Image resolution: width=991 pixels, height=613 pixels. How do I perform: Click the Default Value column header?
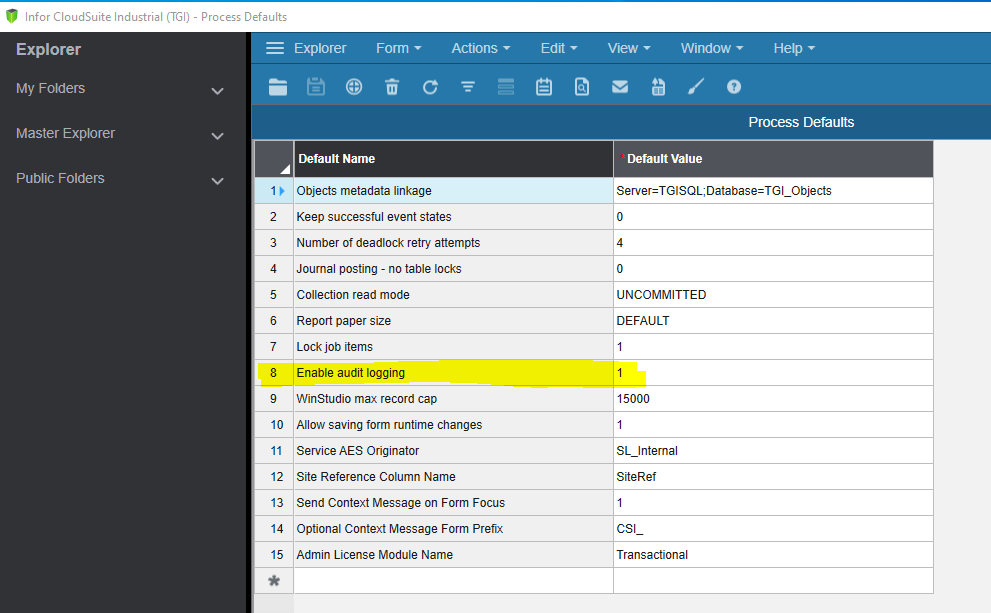click(773, 159)
